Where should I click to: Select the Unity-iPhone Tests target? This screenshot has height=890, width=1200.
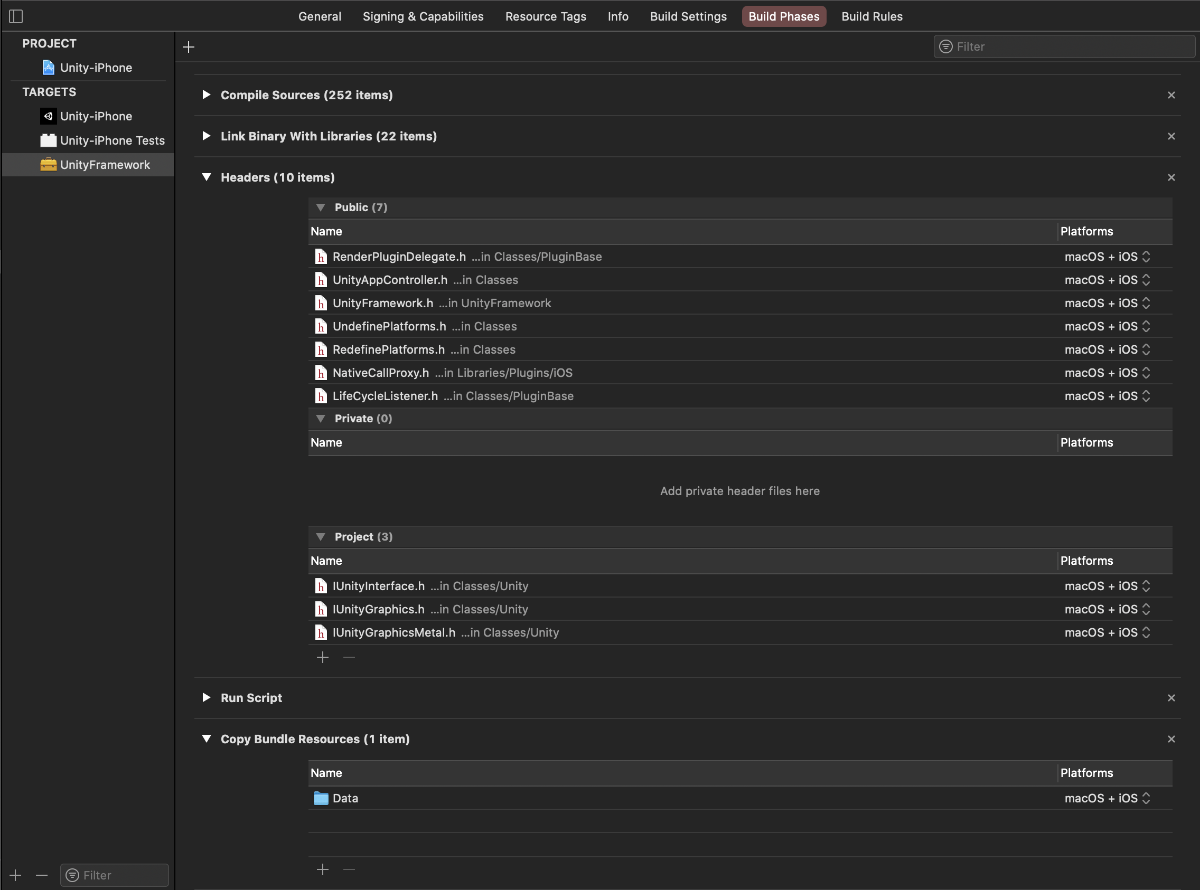click(x=88, y=140)
